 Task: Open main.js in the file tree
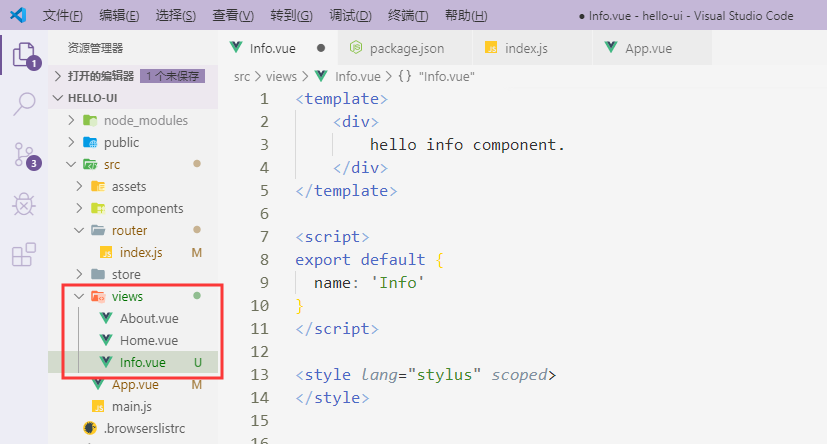click(133, 407)
